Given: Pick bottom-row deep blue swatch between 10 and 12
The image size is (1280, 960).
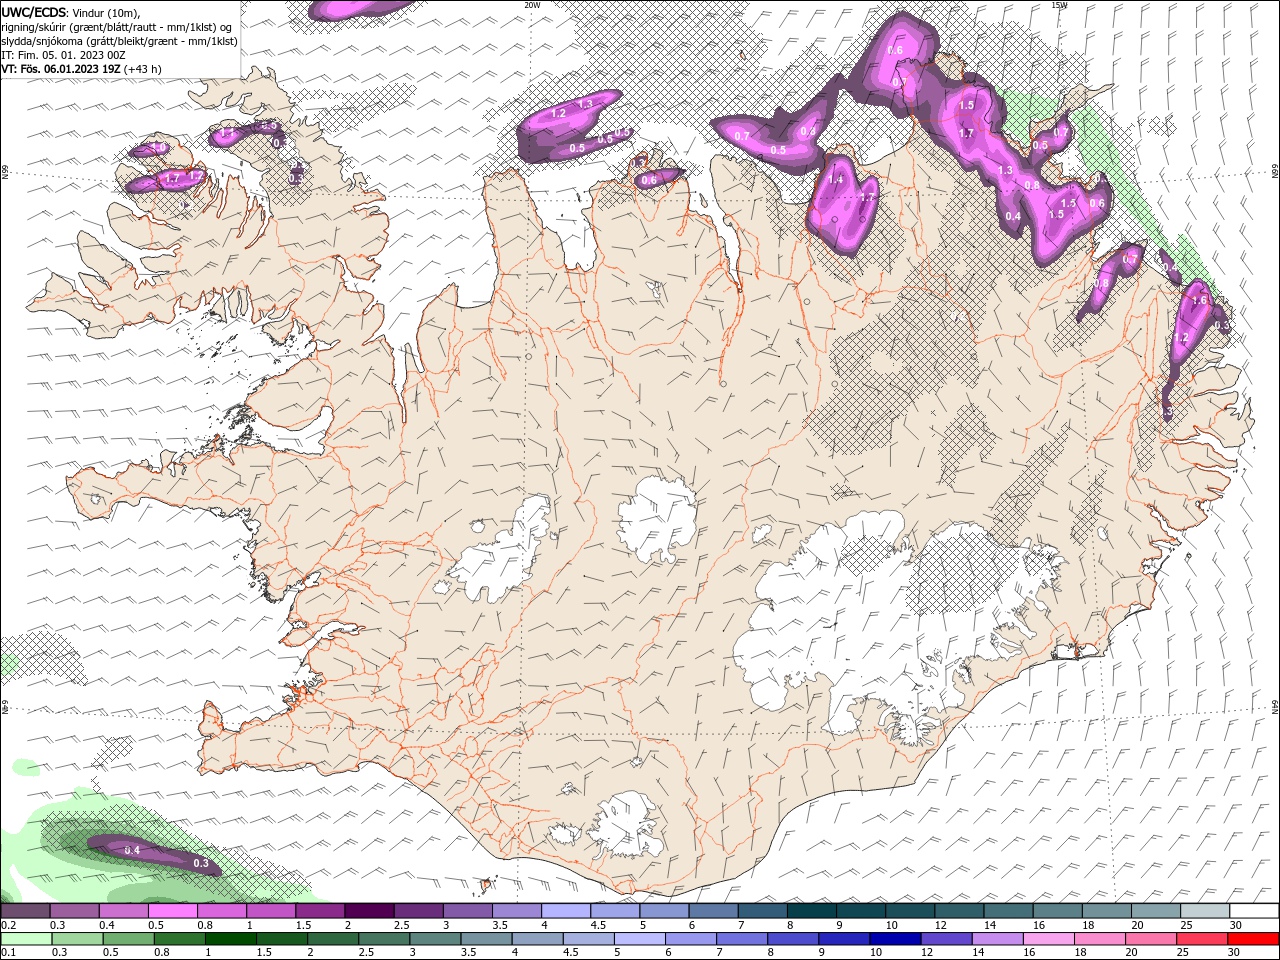Looking at the screenshot, I should tap(895, 939).
